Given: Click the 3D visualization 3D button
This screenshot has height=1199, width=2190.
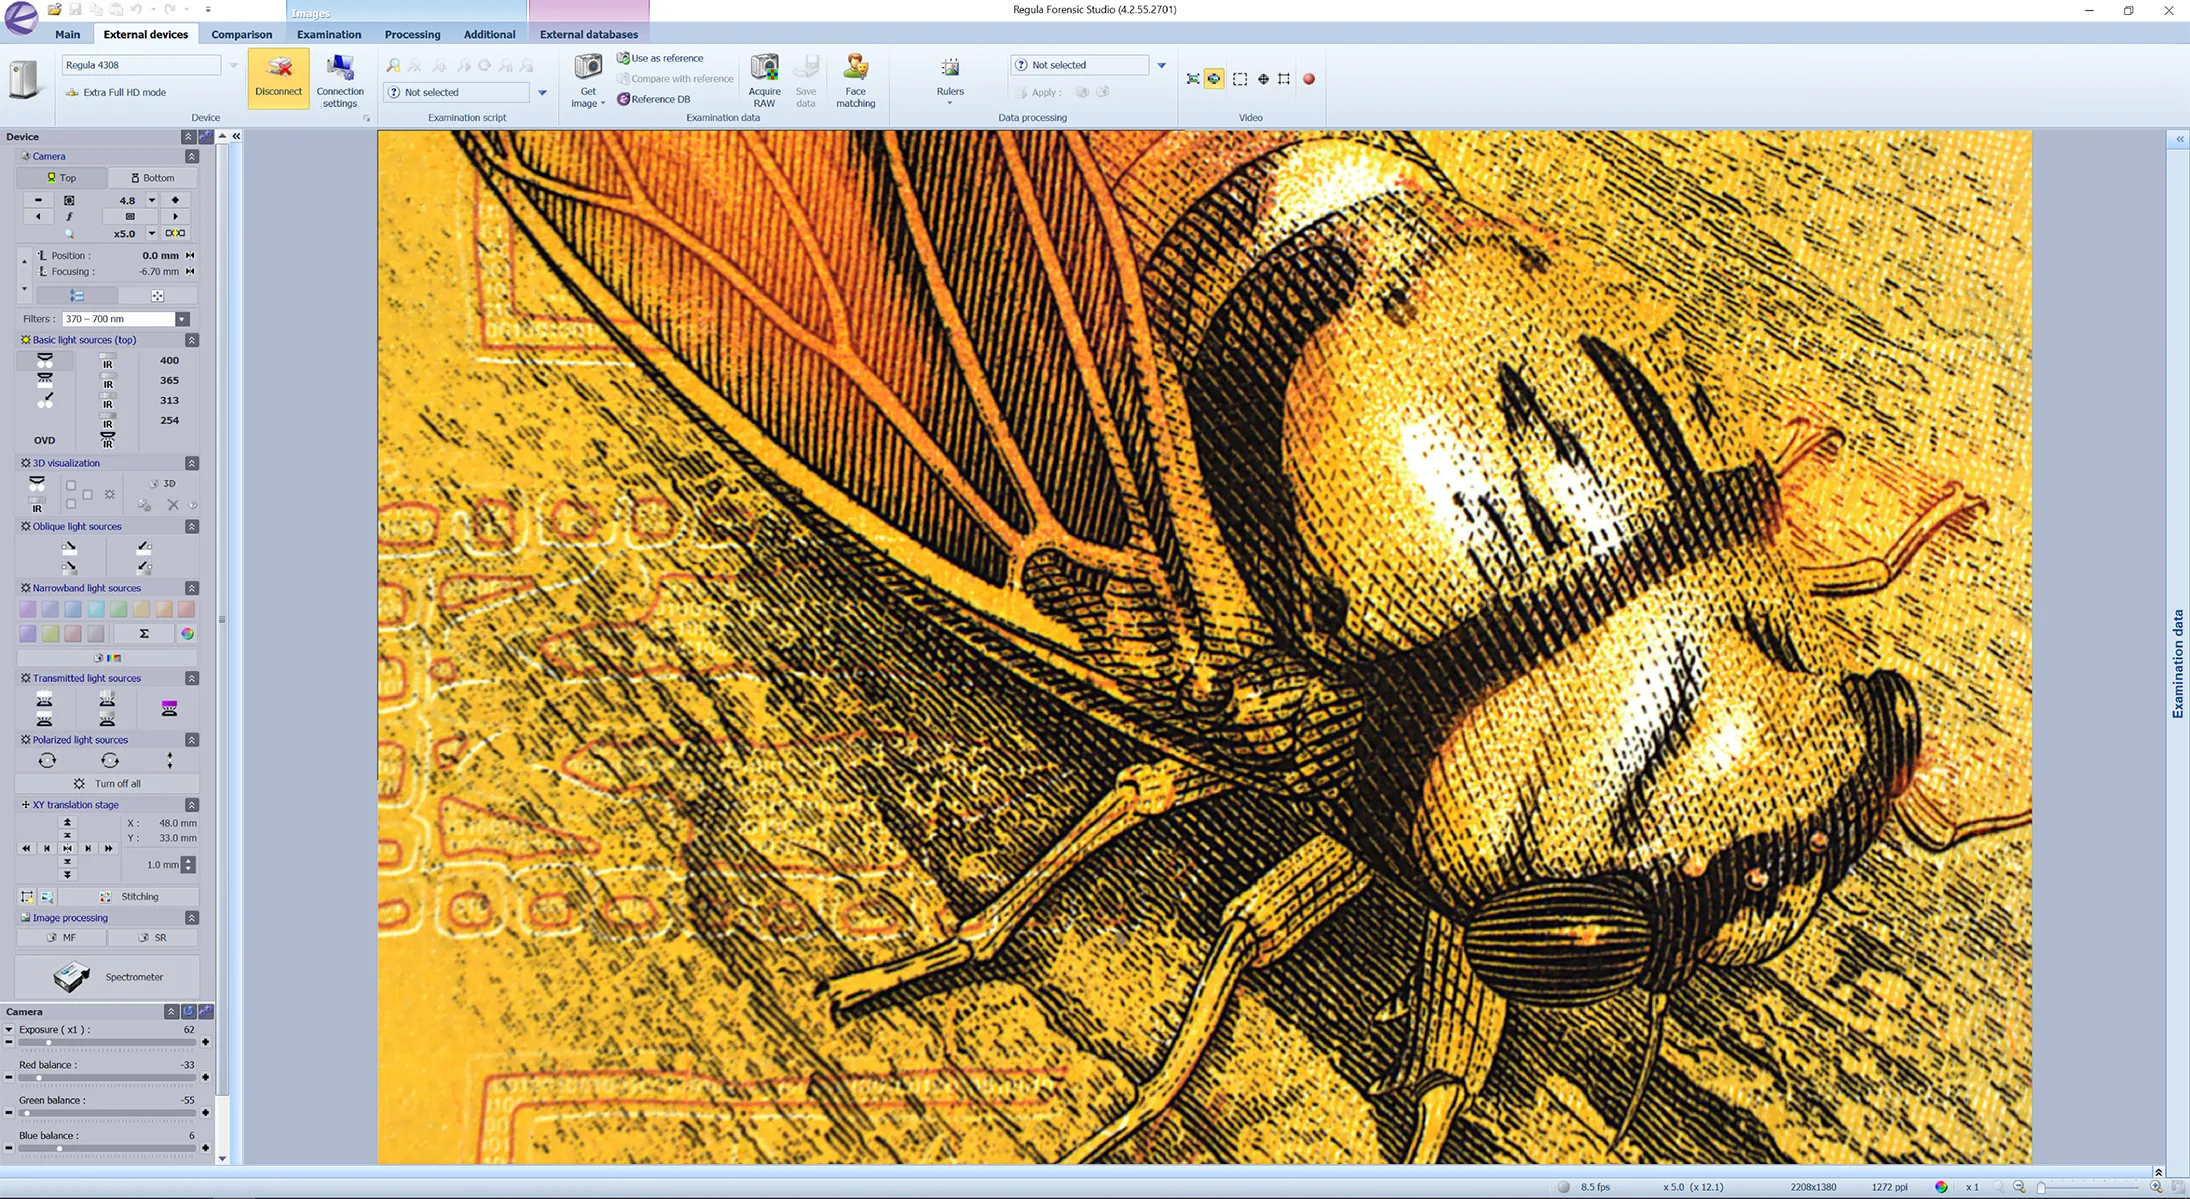Looking at the screenshot, I should pos(163,483).
